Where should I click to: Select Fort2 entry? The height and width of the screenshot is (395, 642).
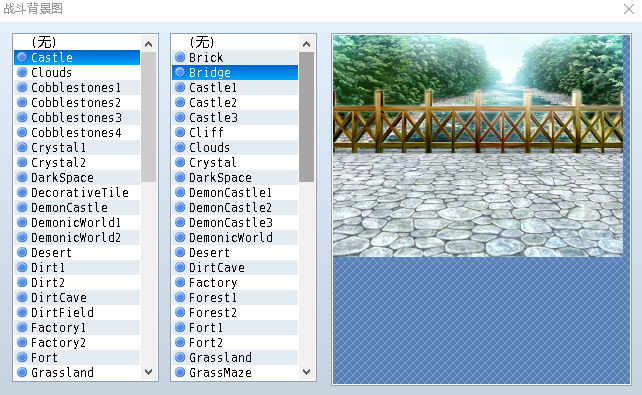pyautogui.click(x=235, y=343)
